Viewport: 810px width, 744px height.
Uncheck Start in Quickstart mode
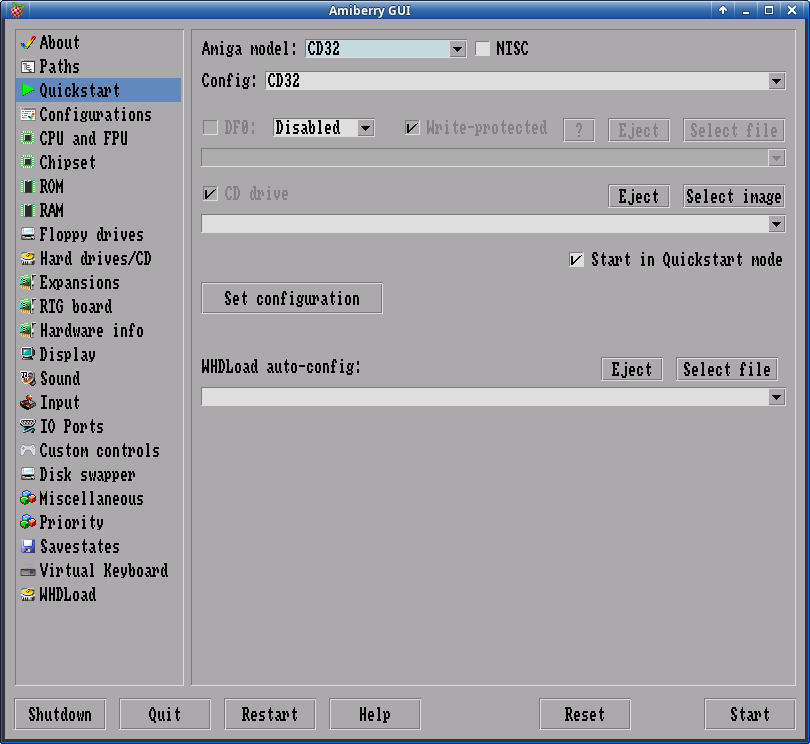[x=577, y=259]
